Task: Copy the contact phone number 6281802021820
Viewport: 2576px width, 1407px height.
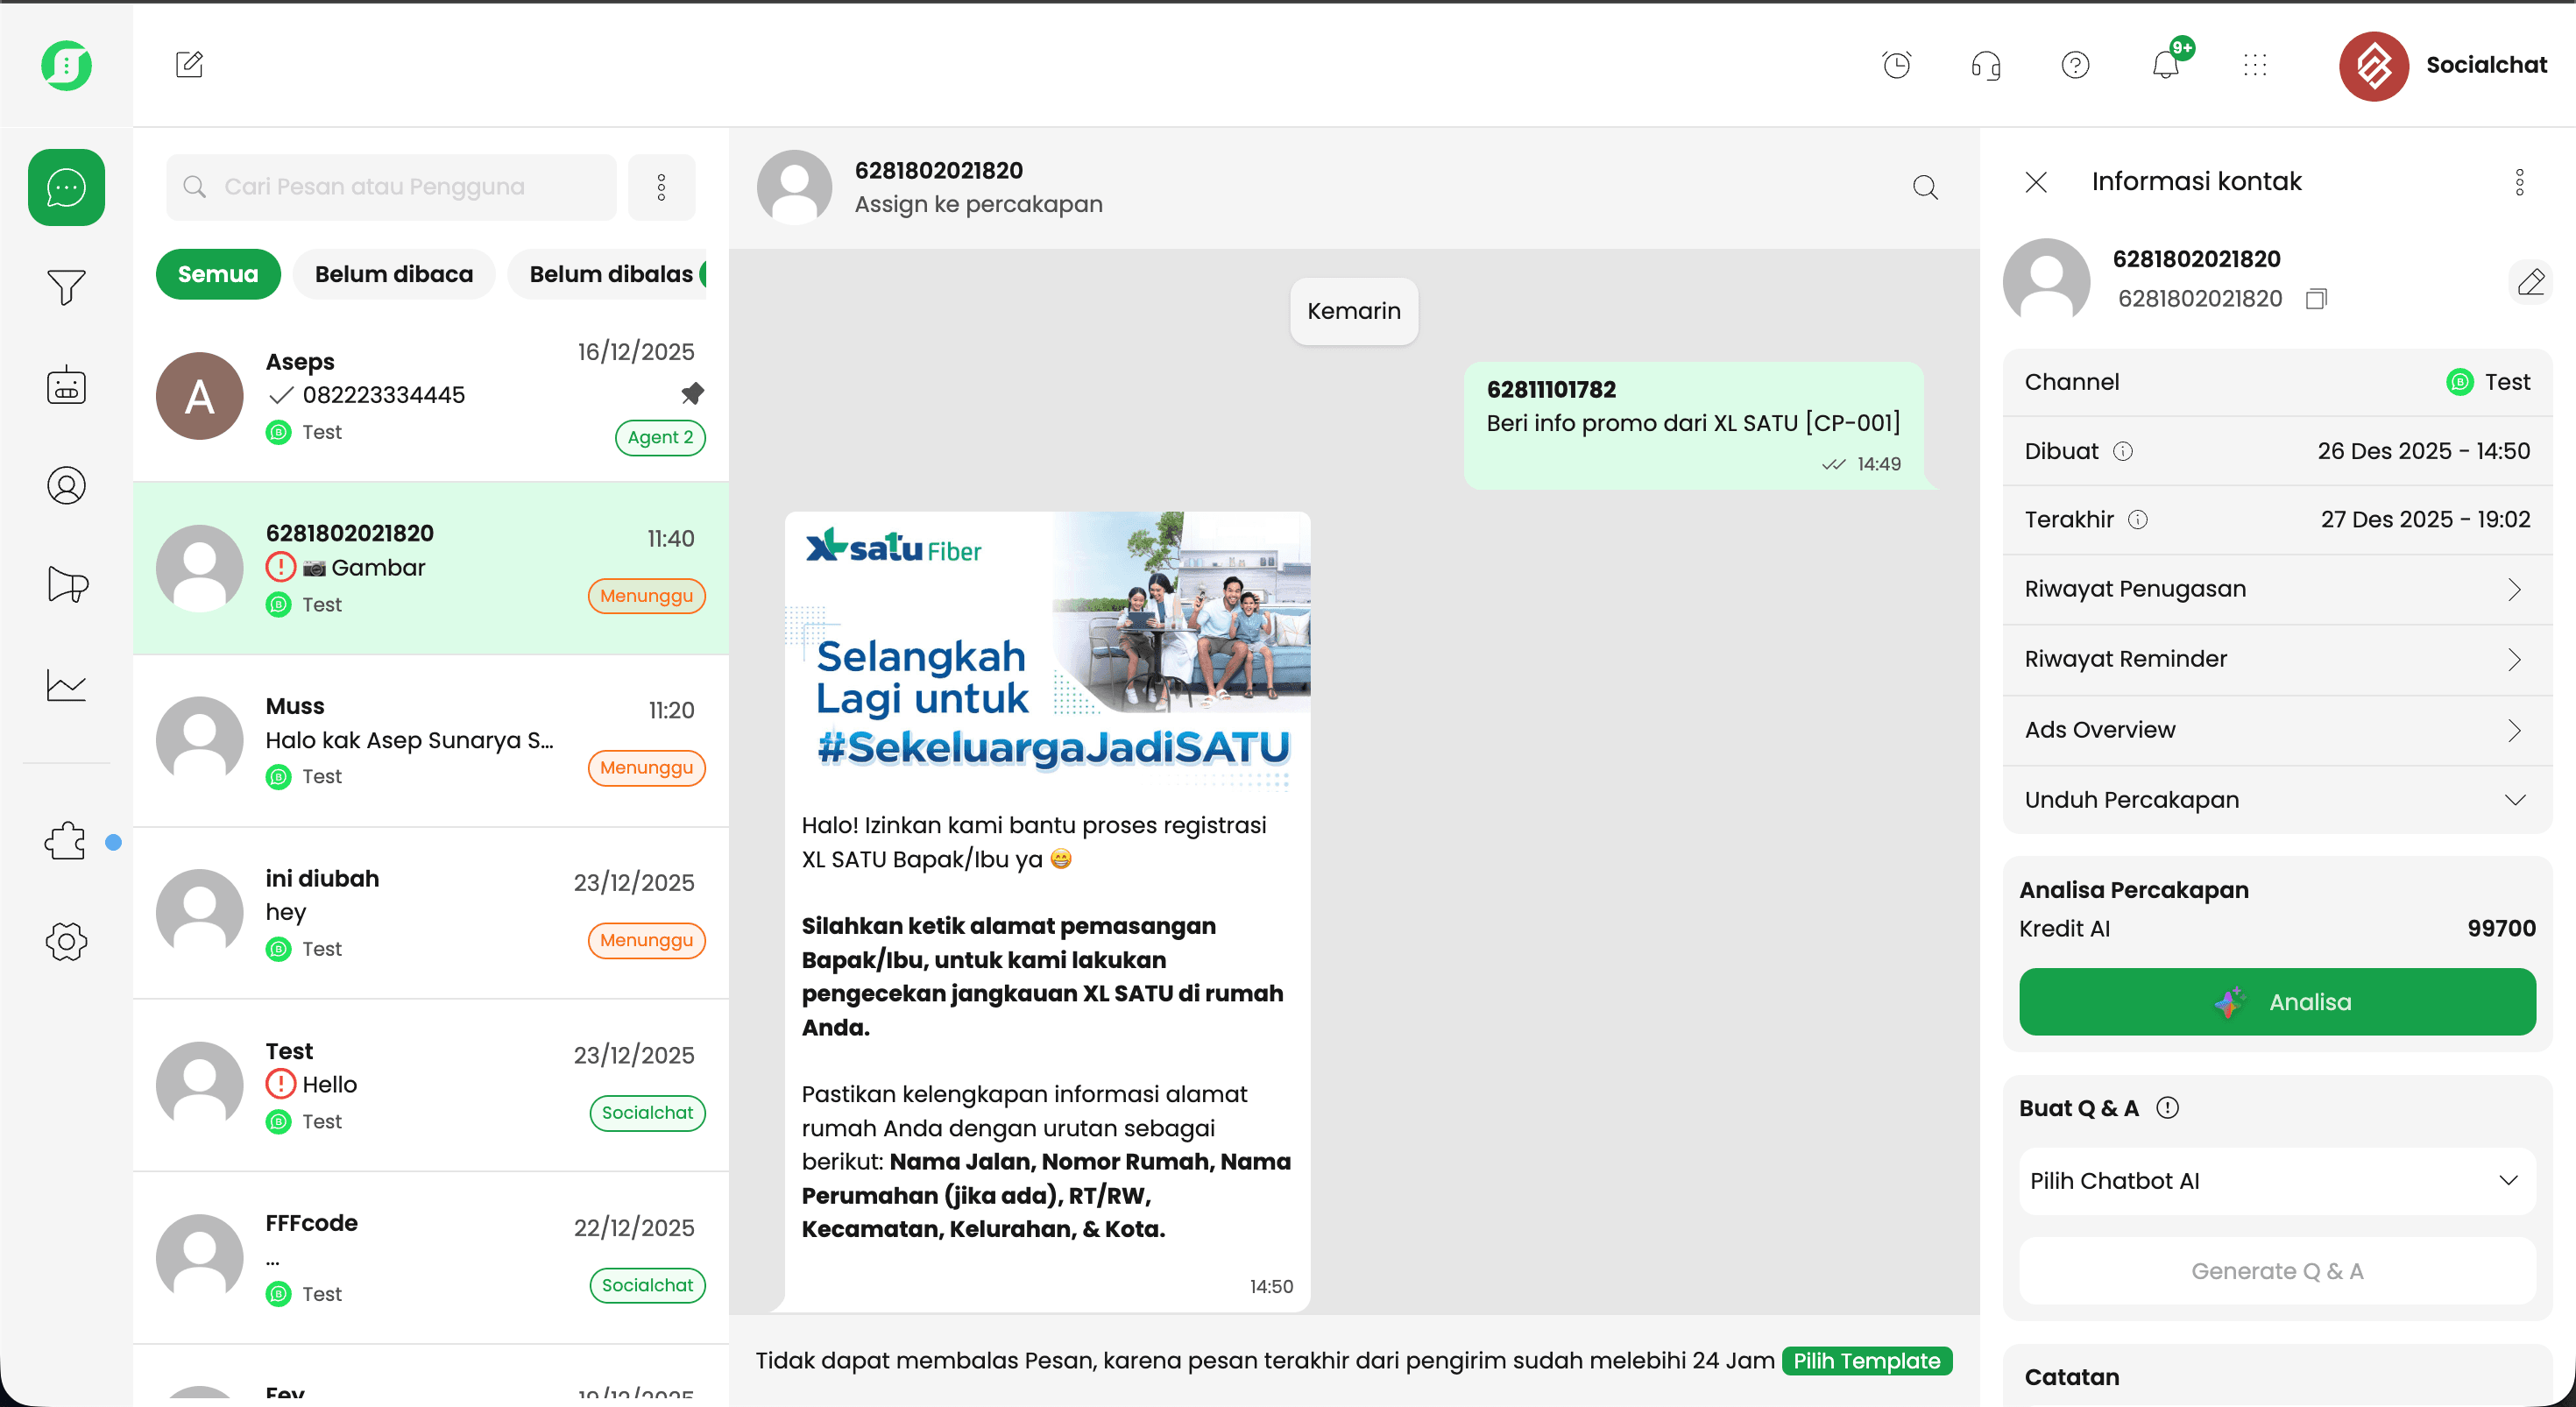Action: click(2316, 298)
